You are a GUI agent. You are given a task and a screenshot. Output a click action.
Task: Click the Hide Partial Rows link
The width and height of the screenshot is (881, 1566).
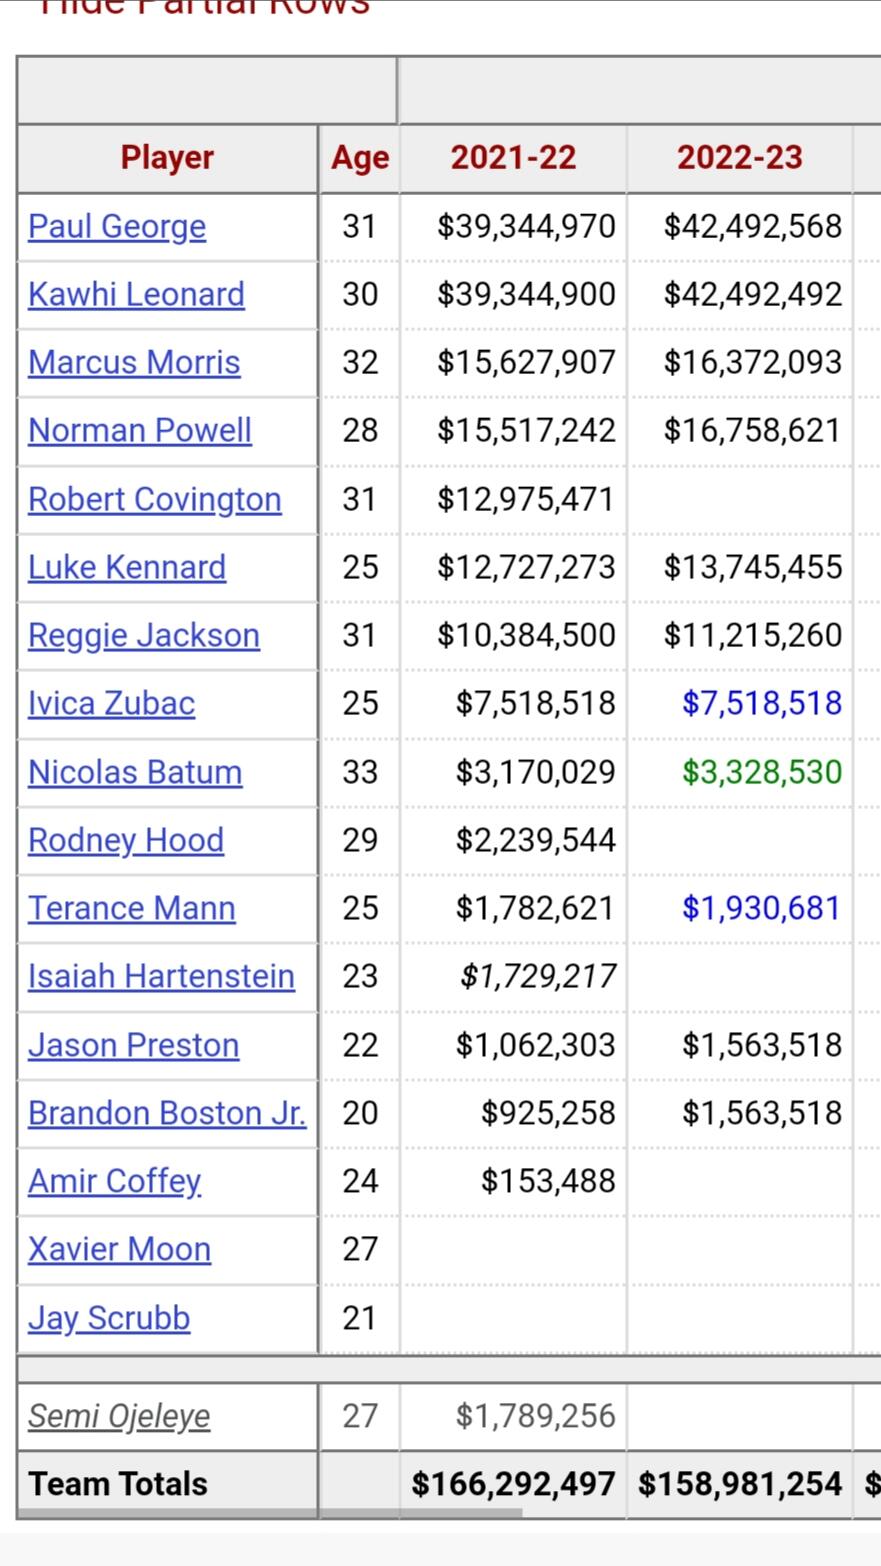coord(204,7)
